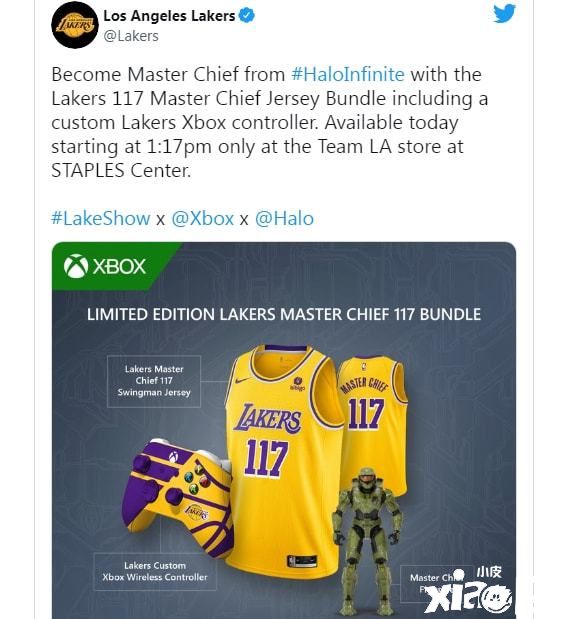Click the back jersey with MASTER CHIEF 117
Image resolution: width=567 pixels, height=619 pixels.
(373, 418)
